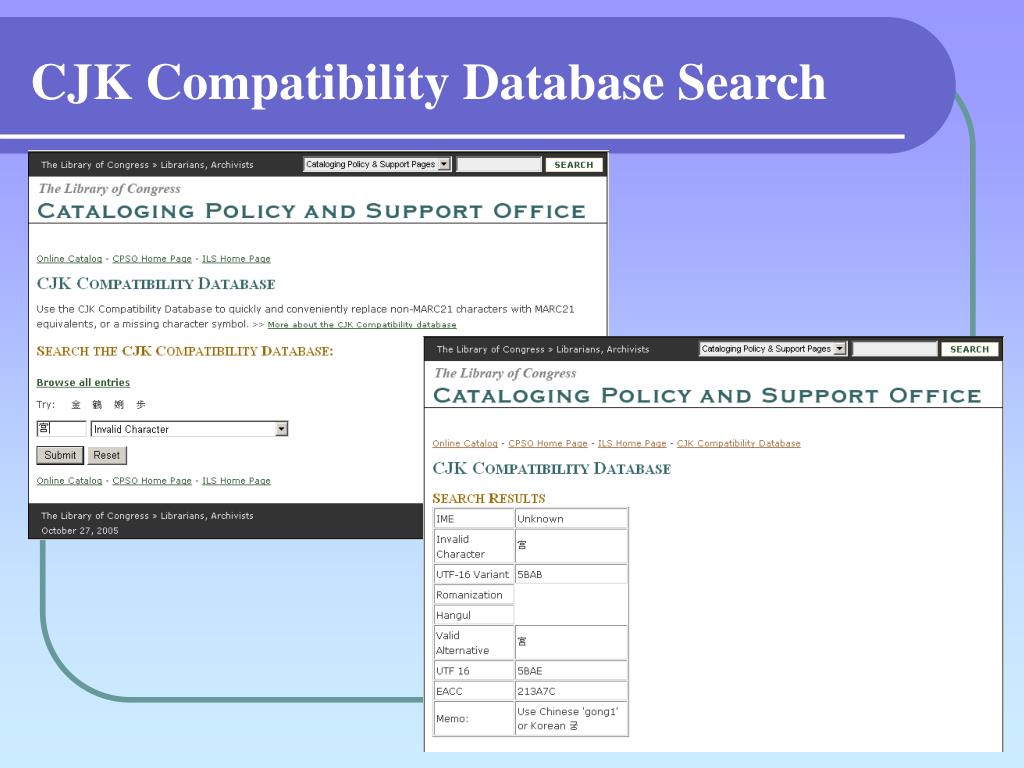Open CPSO Home Page link on the results page

[x=548, y=443]
